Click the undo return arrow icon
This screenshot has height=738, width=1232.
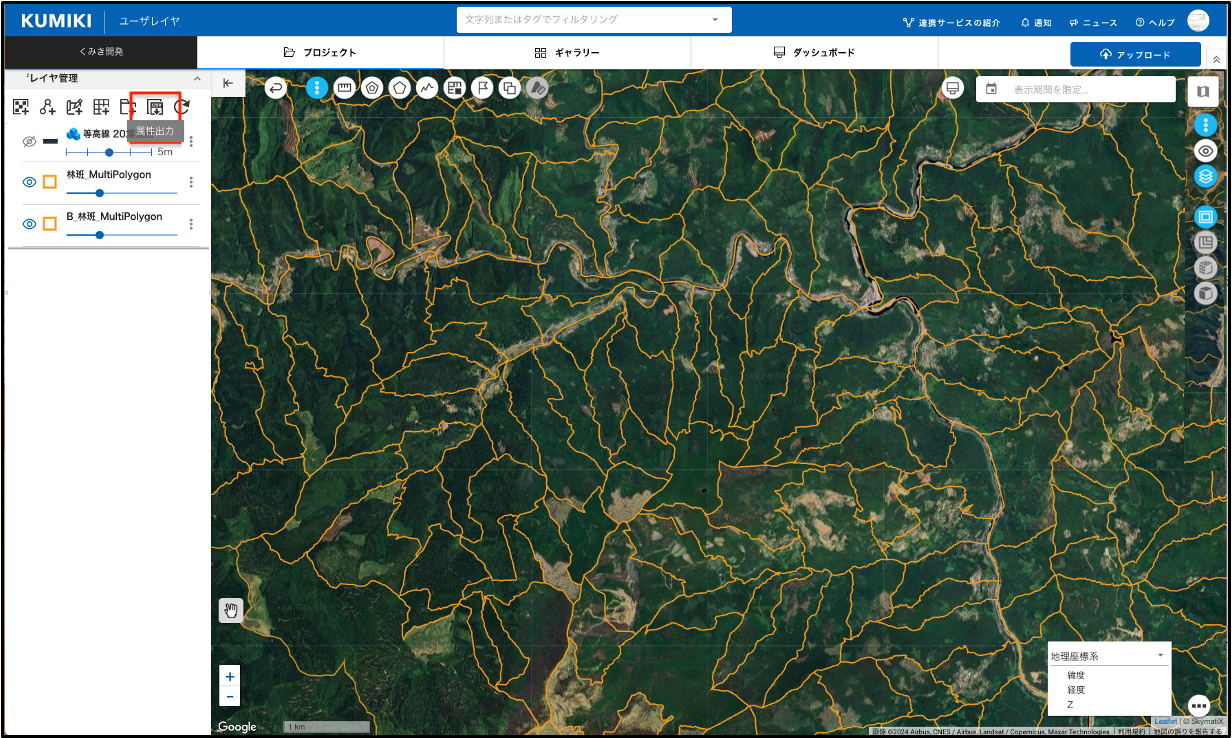[x=276, y=88]
